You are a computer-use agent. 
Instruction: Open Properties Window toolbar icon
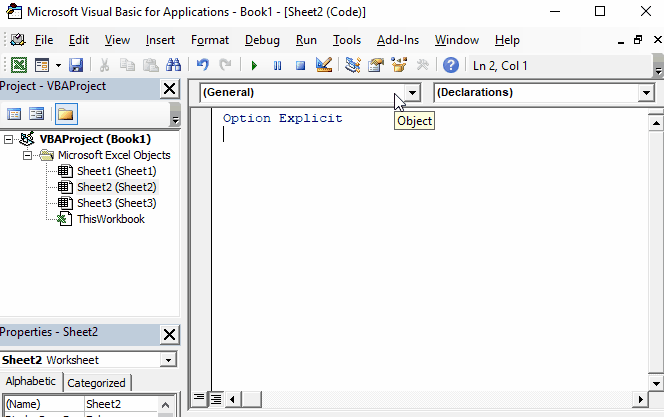[x=376, y=65]
